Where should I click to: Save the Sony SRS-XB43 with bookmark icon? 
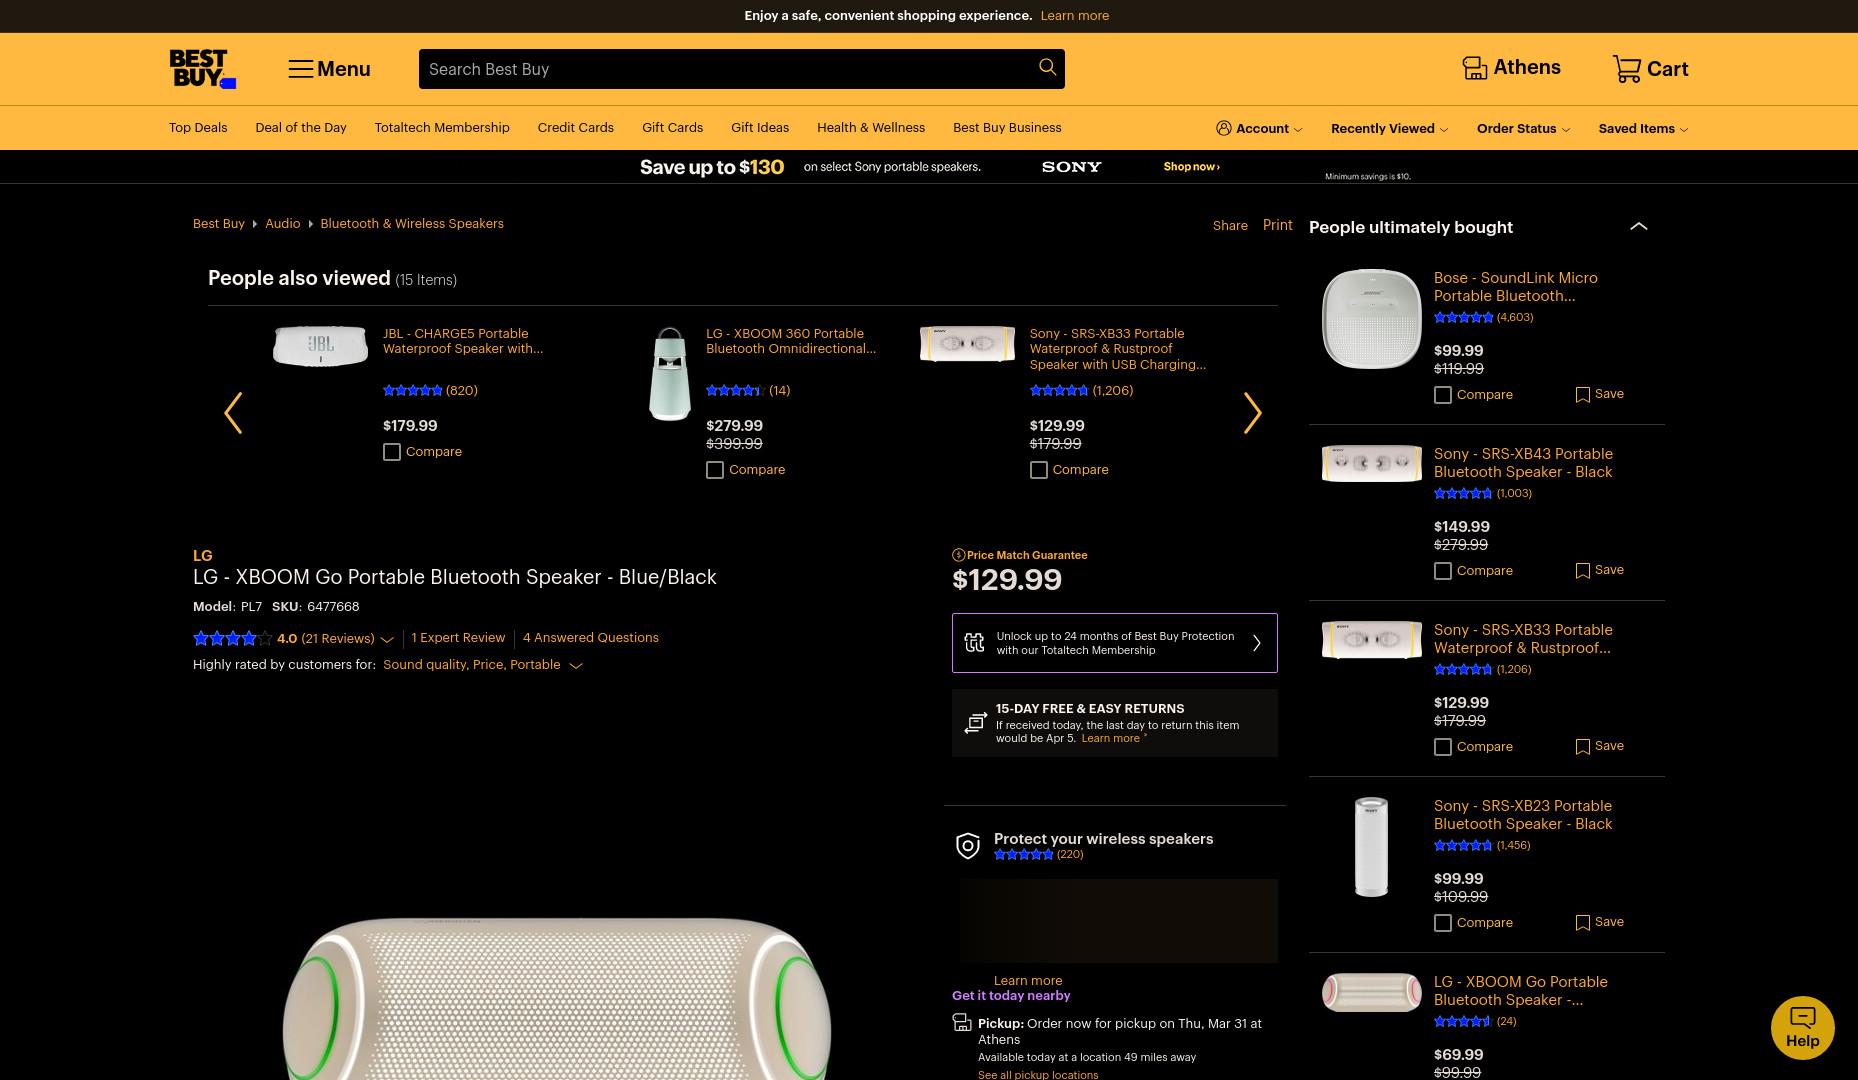[x=1582, y=571]
